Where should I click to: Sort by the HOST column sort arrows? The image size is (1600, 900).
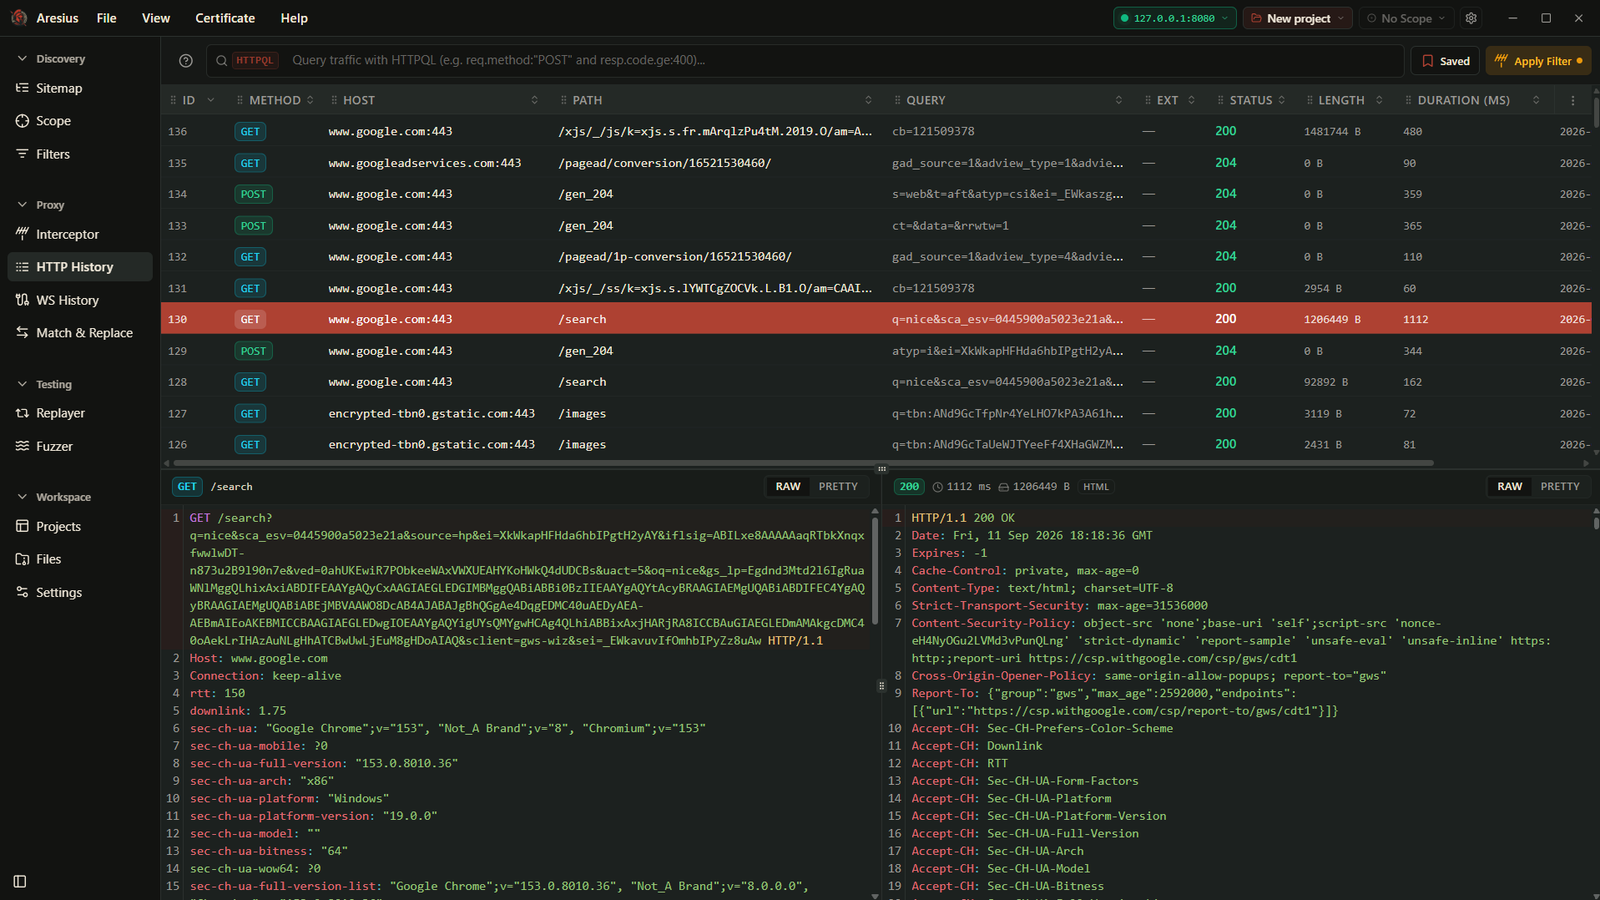coord(534,100)
